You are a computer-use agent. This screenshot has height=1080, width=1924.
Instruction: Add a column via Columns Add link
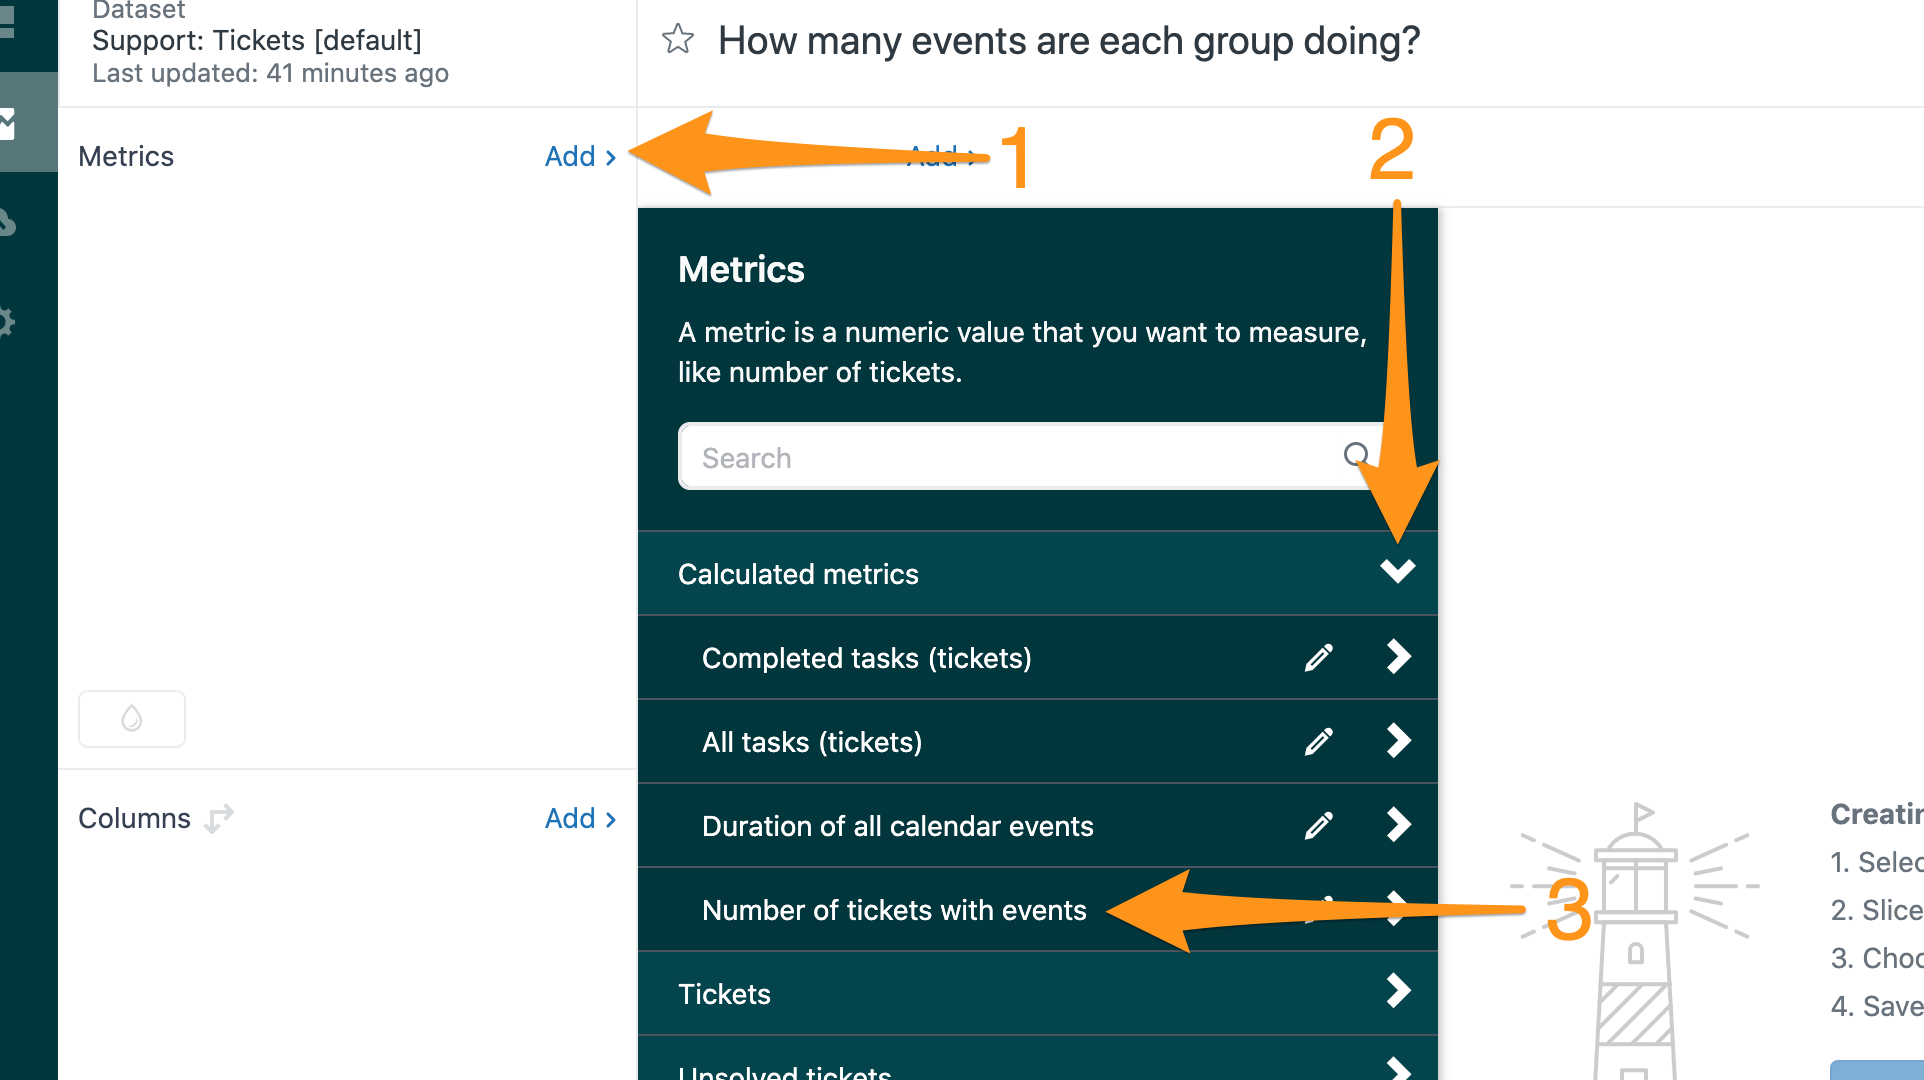(x=580, y=818)
